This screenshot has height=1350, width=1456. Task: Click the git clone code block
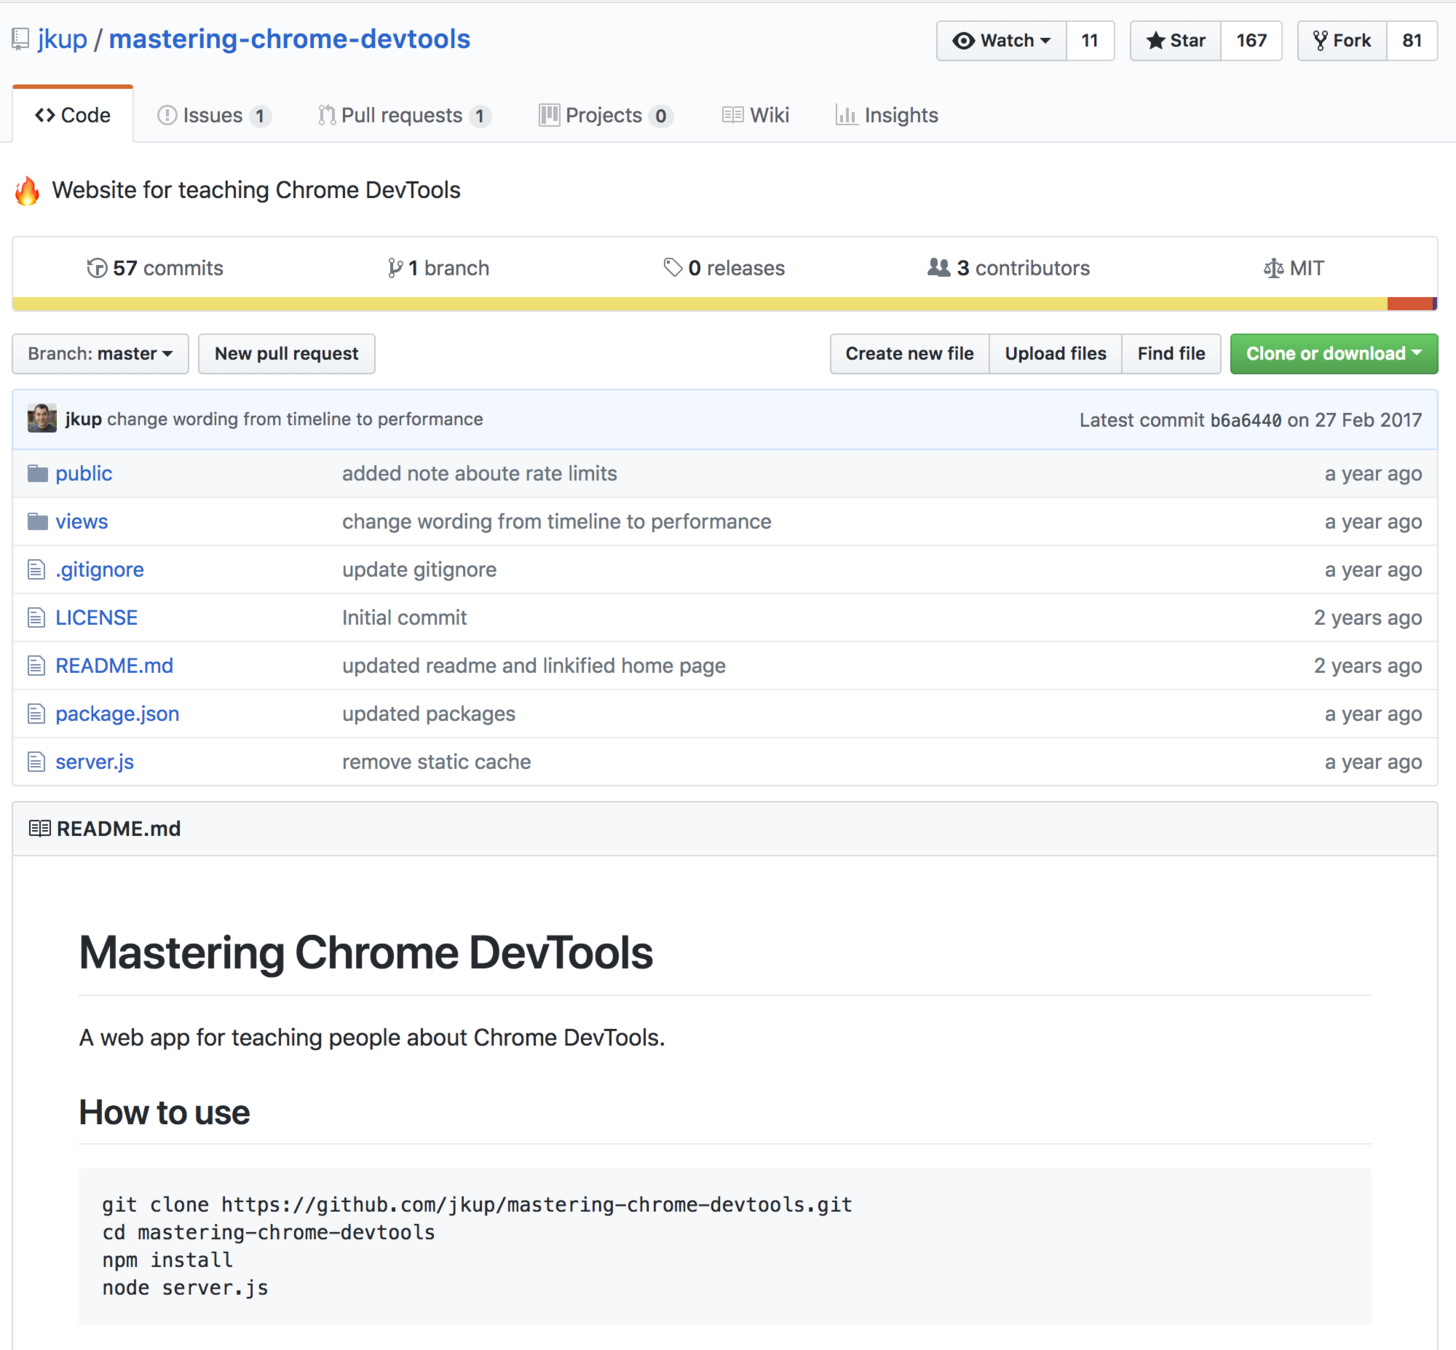point(725,1246)
